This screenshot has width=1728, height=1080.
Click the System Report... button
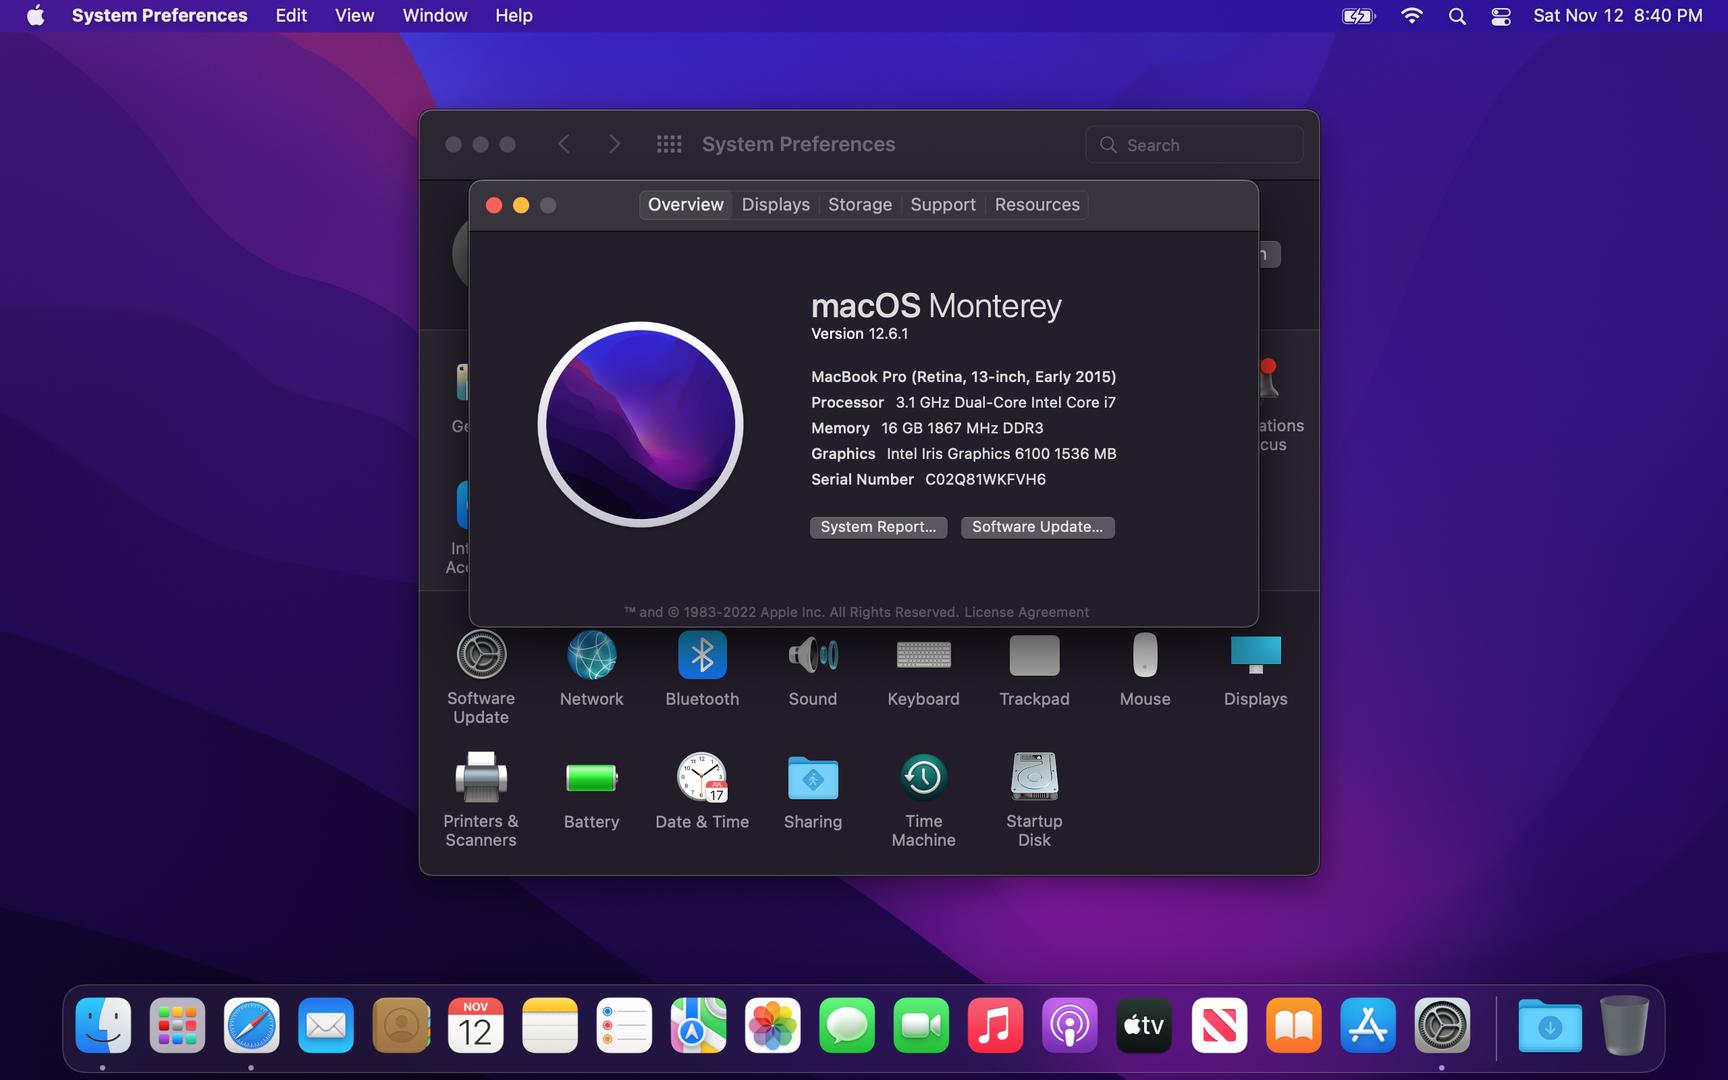pos(878,527)
